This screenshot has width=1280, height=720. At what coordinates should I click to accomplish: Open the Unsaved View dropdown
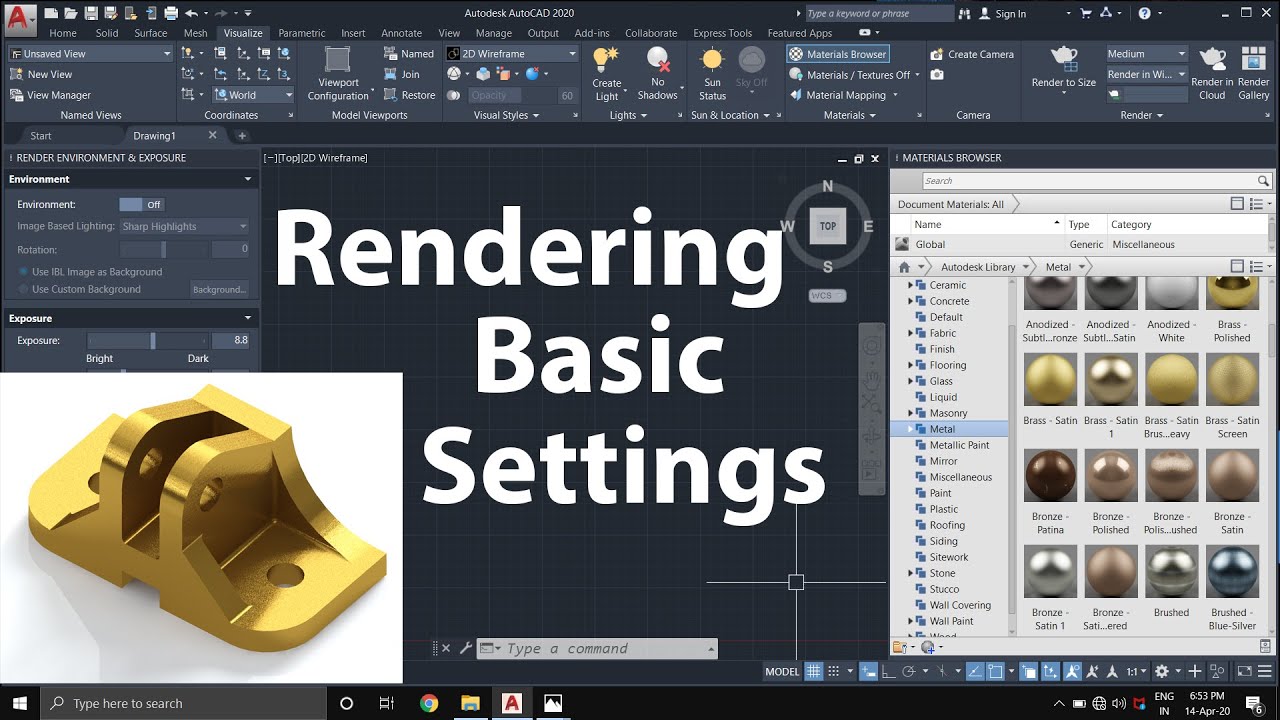[91, 54]
